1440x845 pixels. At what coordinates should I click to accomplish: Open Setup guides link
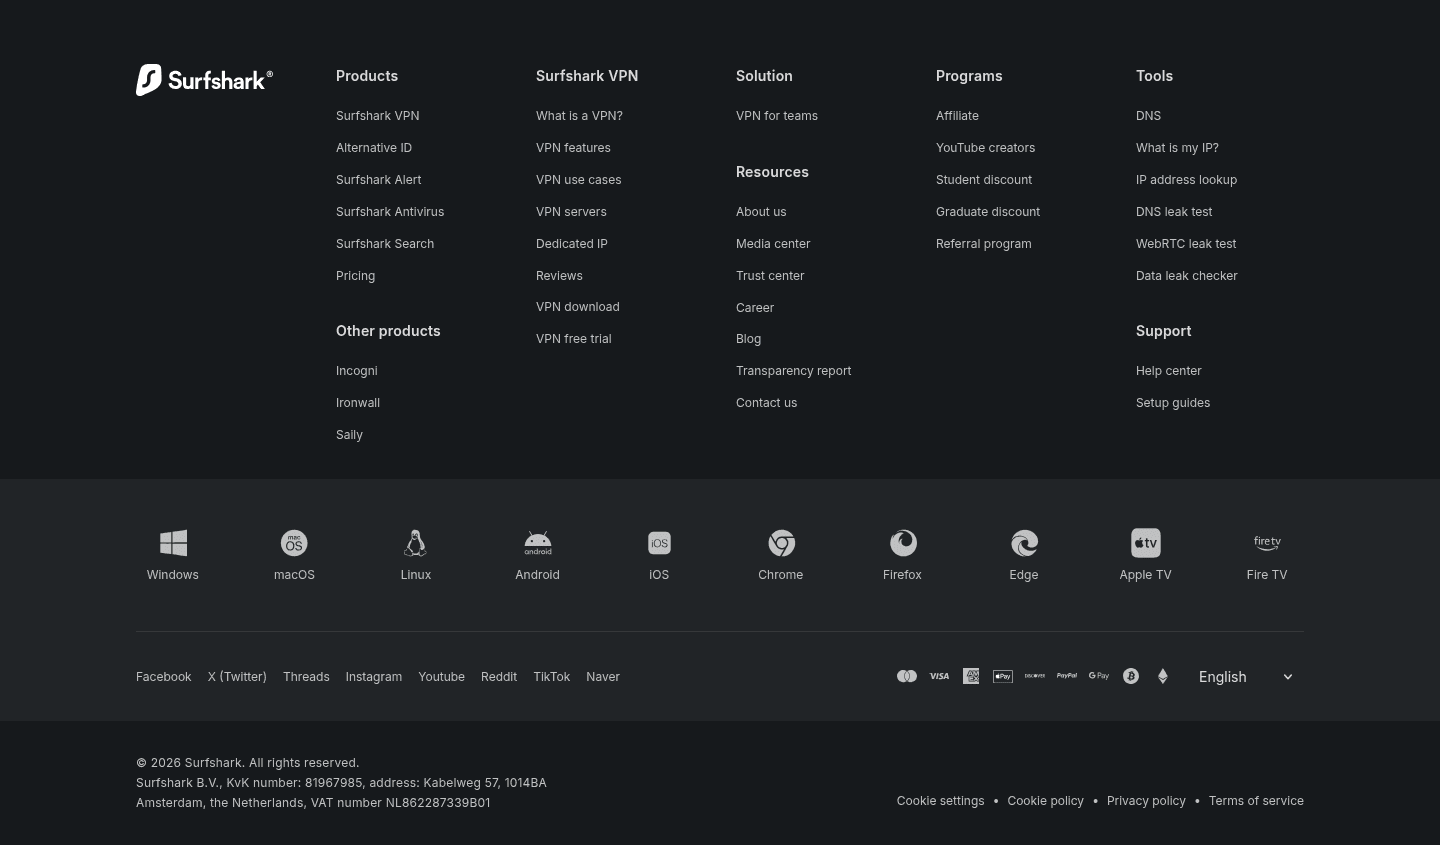click(x=1173, y=403)
